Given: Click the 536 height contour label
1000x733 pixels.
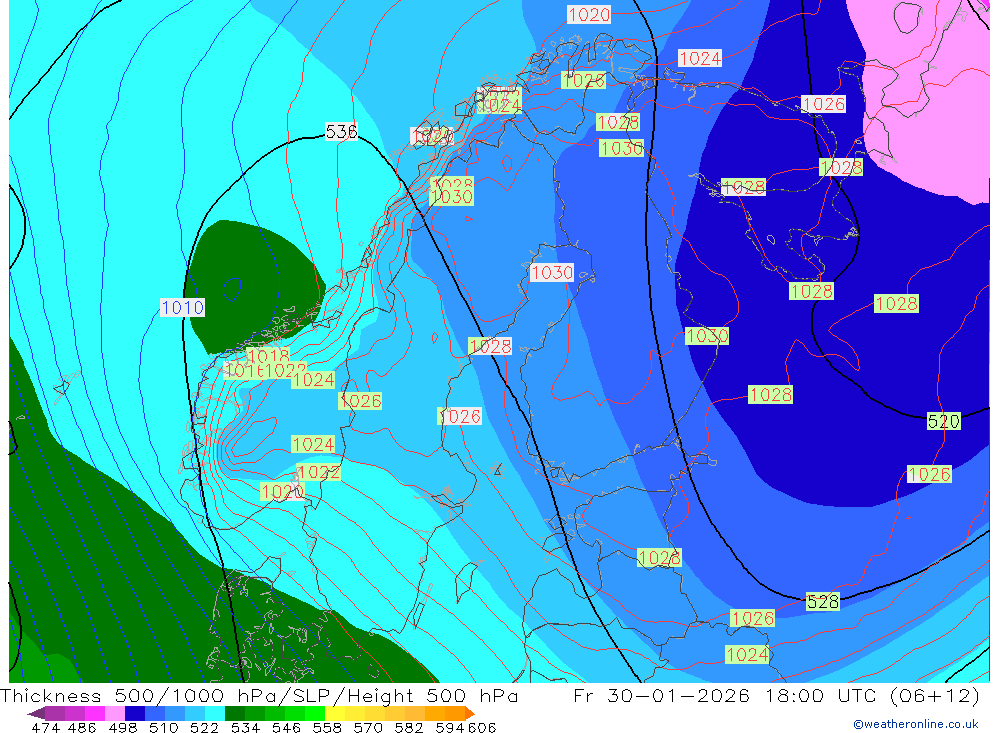Looking at the screenshot, I should [x=341, y=132].
